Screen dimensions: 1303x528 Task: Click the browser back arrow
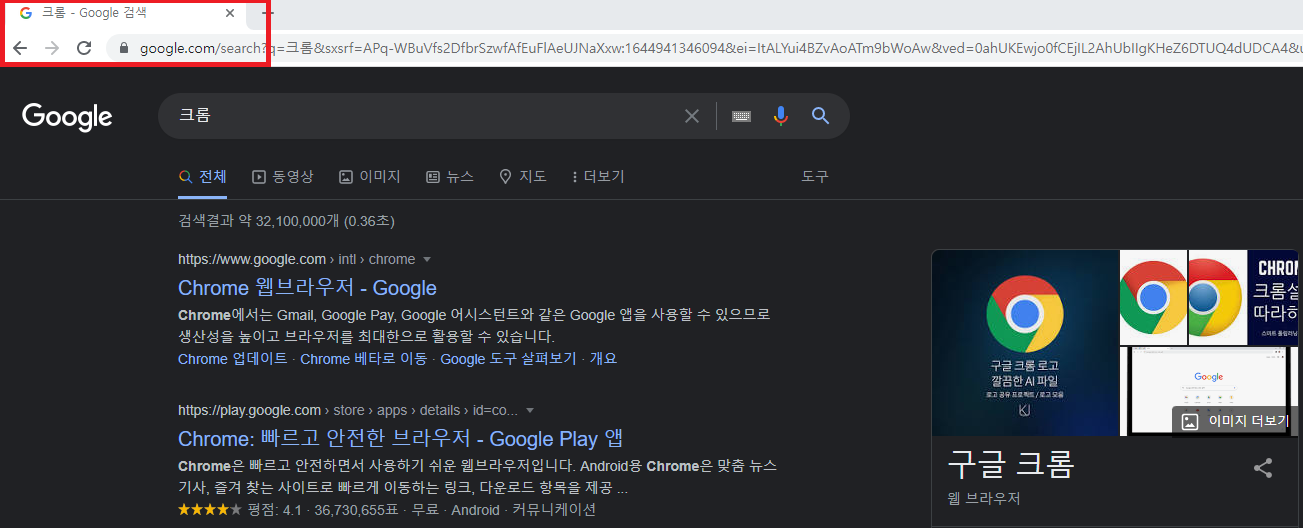[20, 48]
